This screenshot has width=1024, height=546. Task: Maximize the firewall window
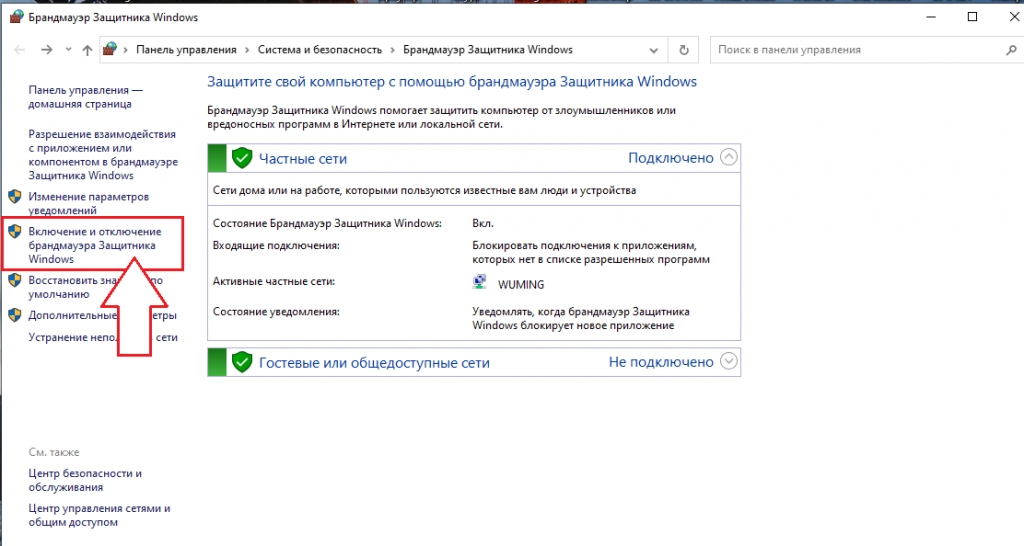pyautogui.click(x=972, y=17)
